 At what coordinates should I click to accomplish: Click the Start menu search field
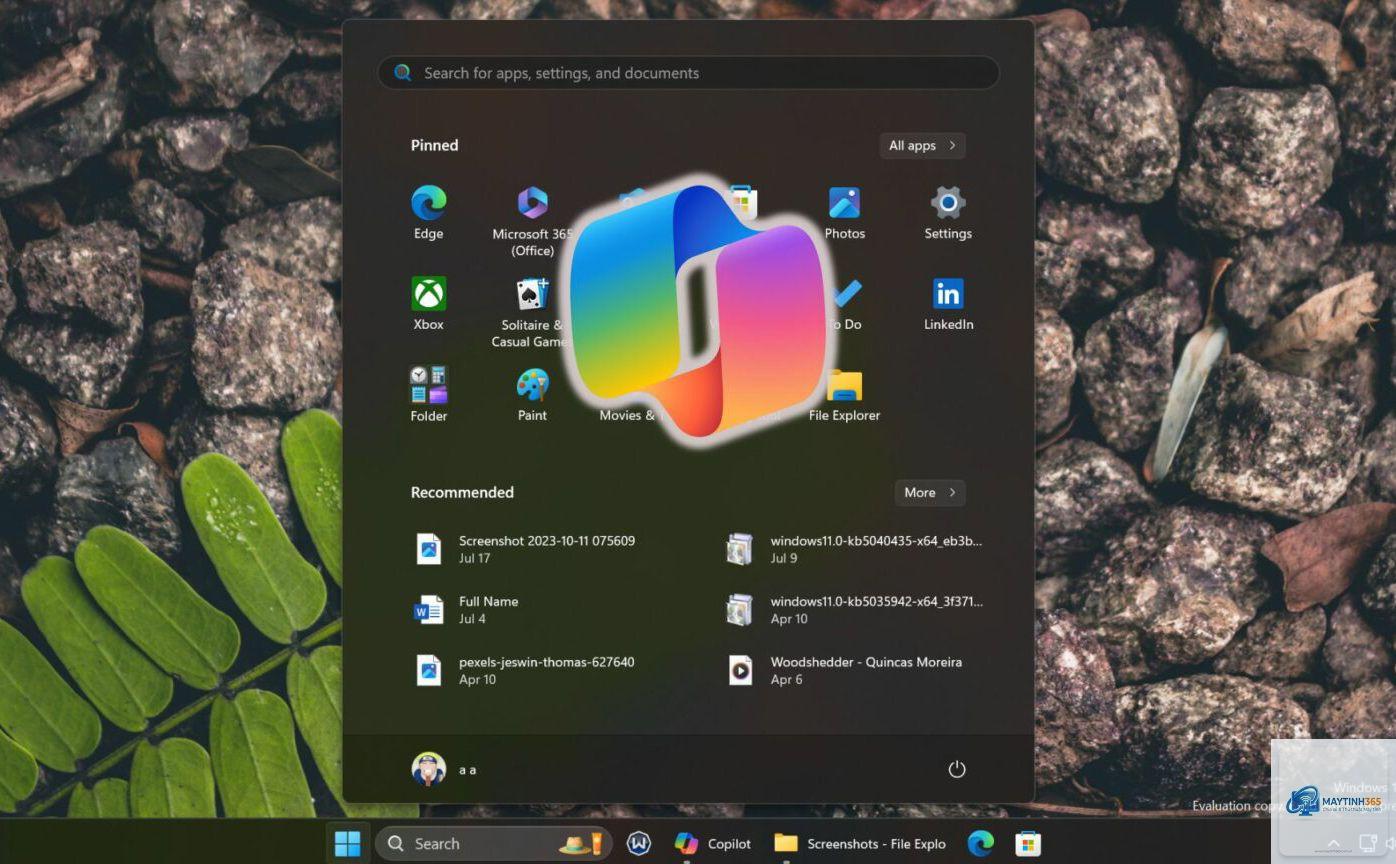click(688, 73)
